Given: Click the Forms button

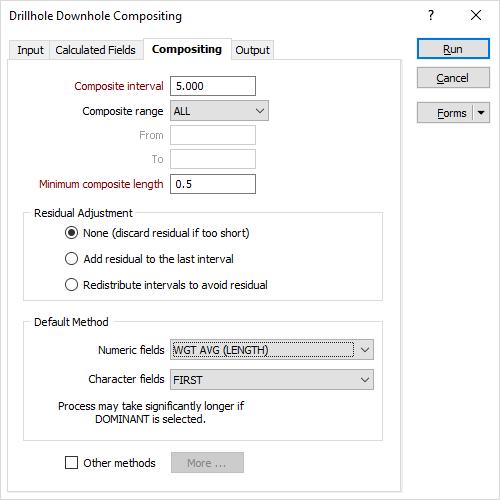Looking at the screenshot, I should 445,113.
